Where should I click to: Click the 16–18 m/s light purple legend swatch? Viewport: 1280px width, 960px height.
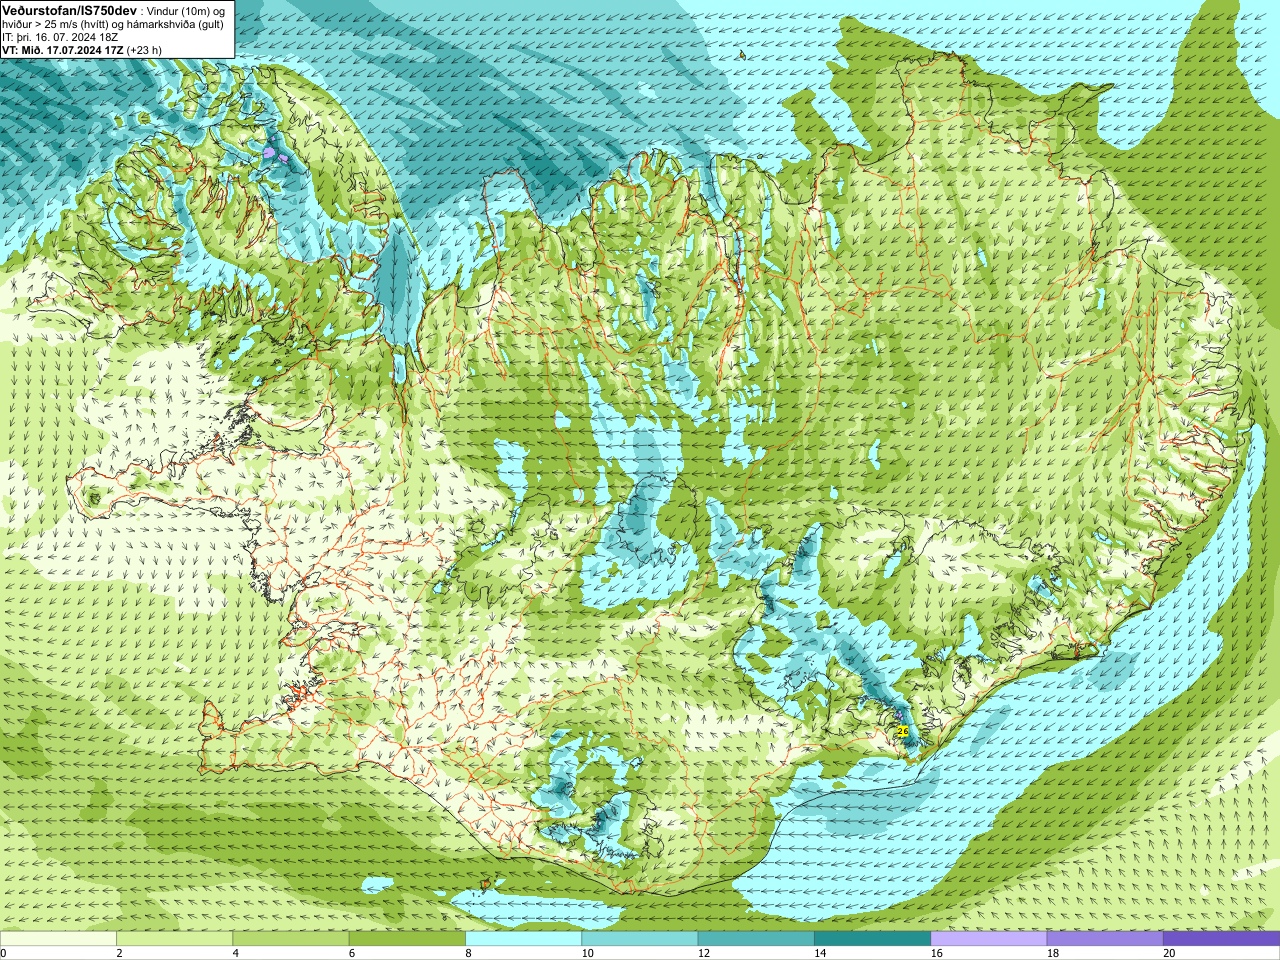pos(988,939)
